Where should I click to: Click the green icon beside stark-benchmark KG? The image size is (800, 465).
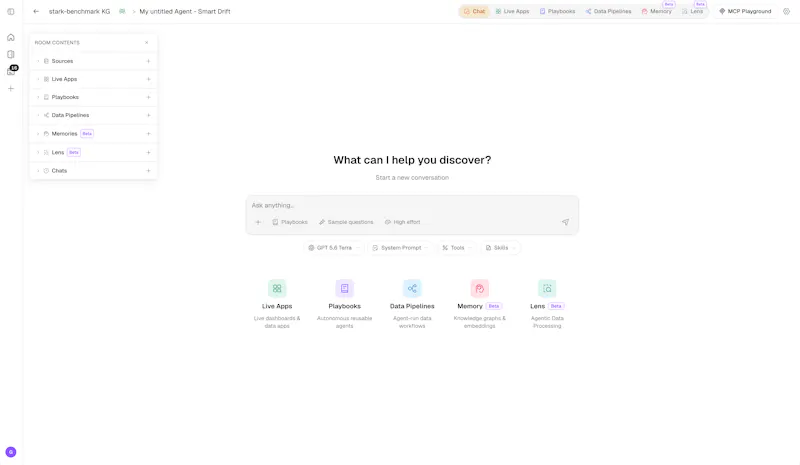[122, 11]
